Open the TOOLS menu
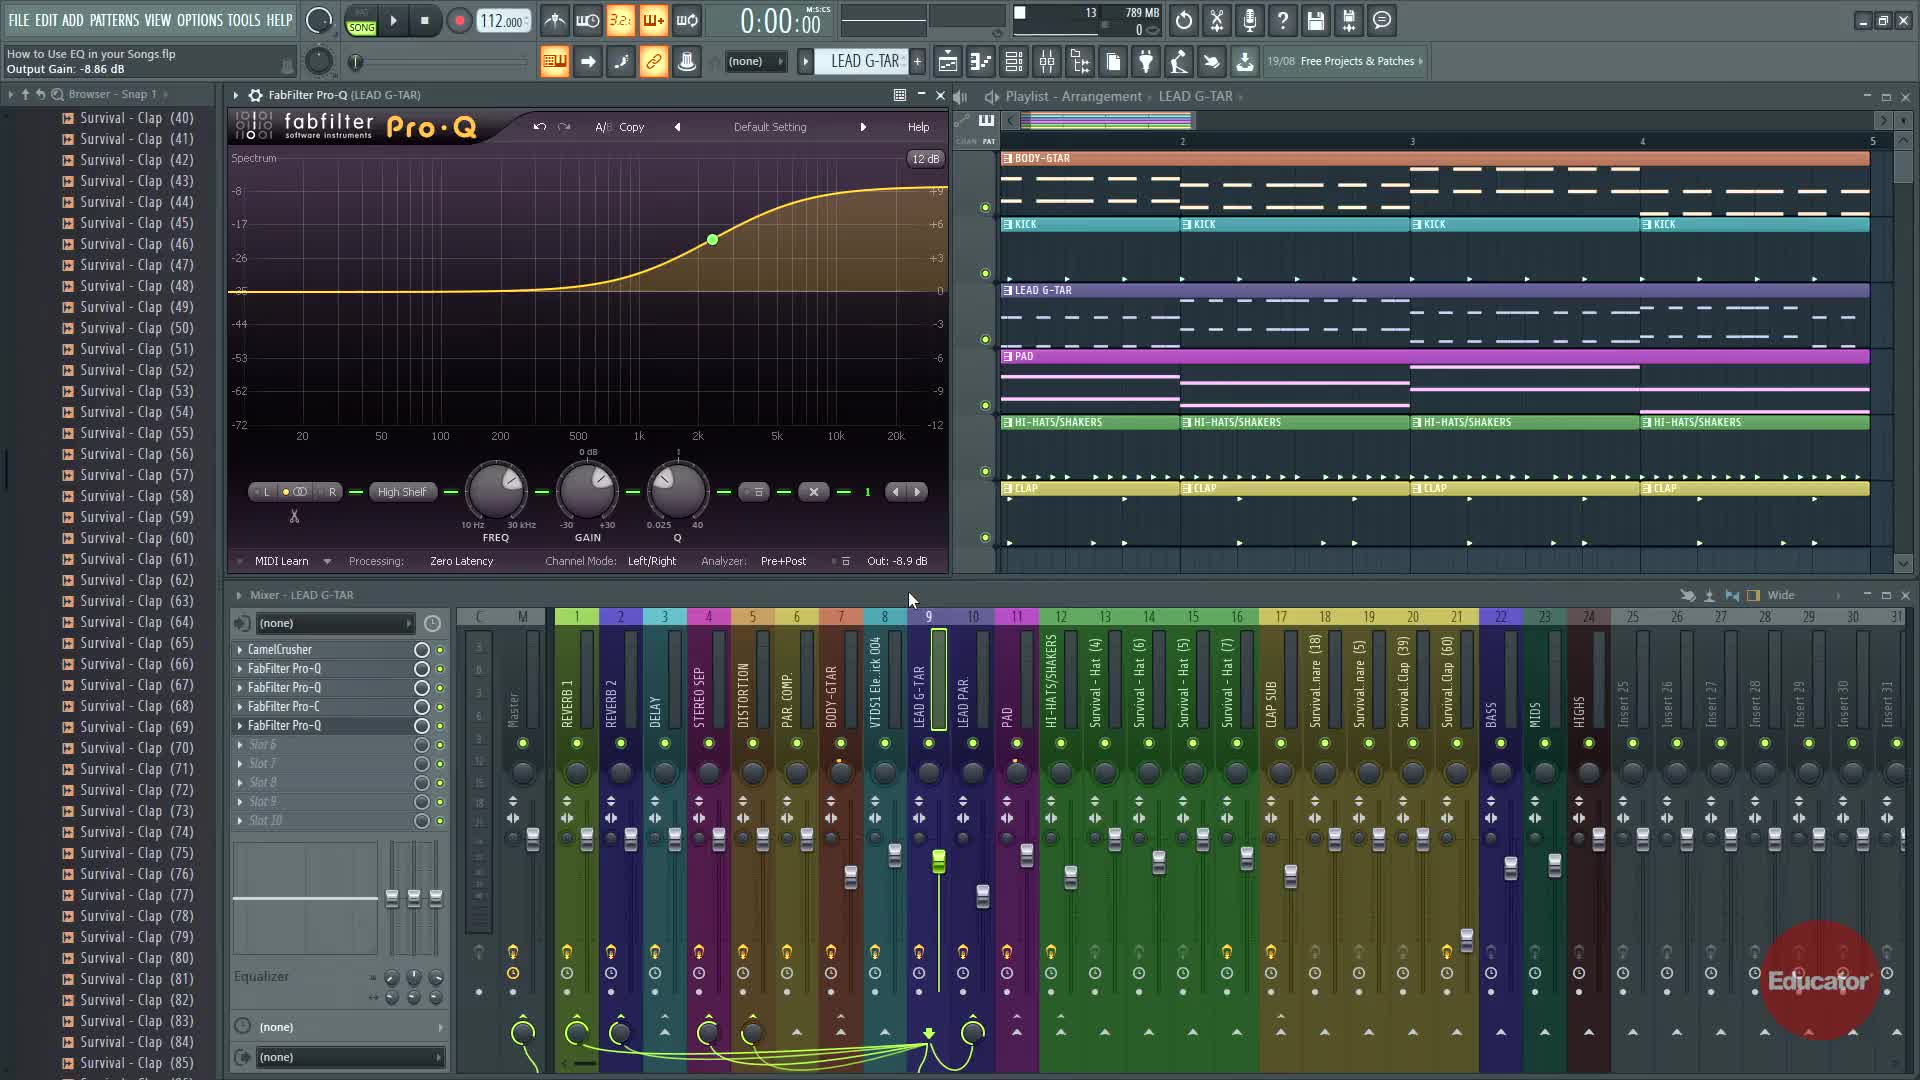This screenshot has width=1920, height=1080. click(x=243, y=20)
